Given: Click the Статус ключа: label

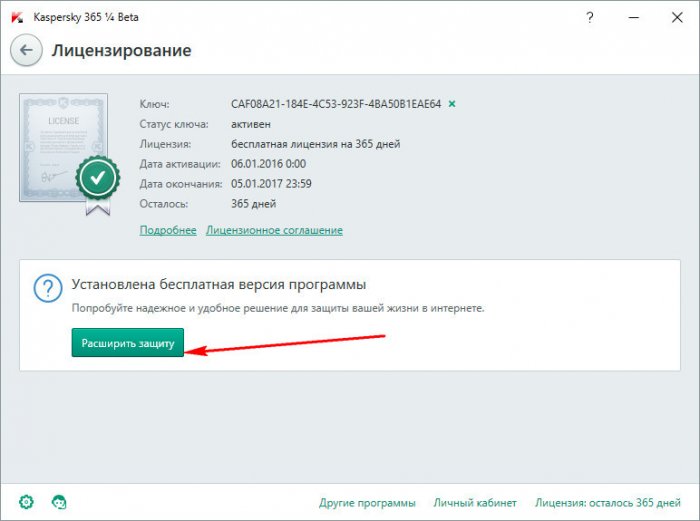Looking at the screenshot, I should coord(174,124).
